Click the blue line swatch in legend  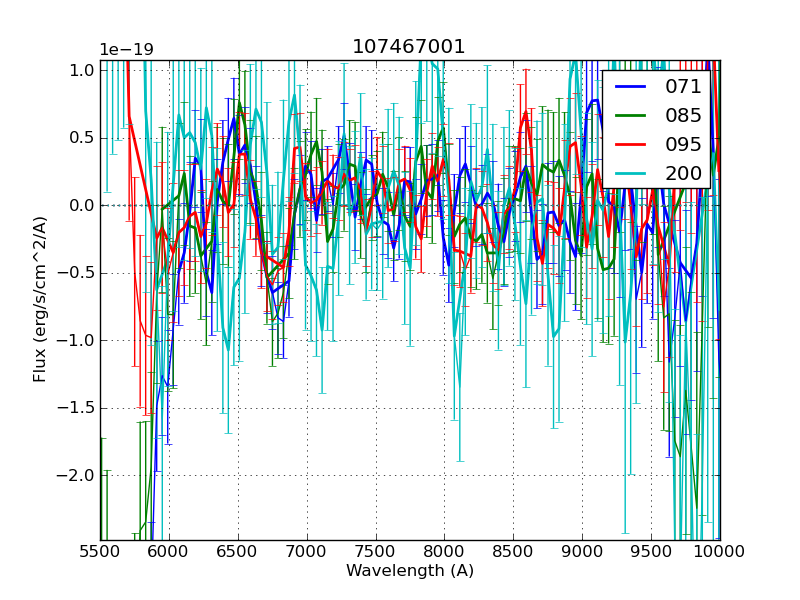pos(630,87)
